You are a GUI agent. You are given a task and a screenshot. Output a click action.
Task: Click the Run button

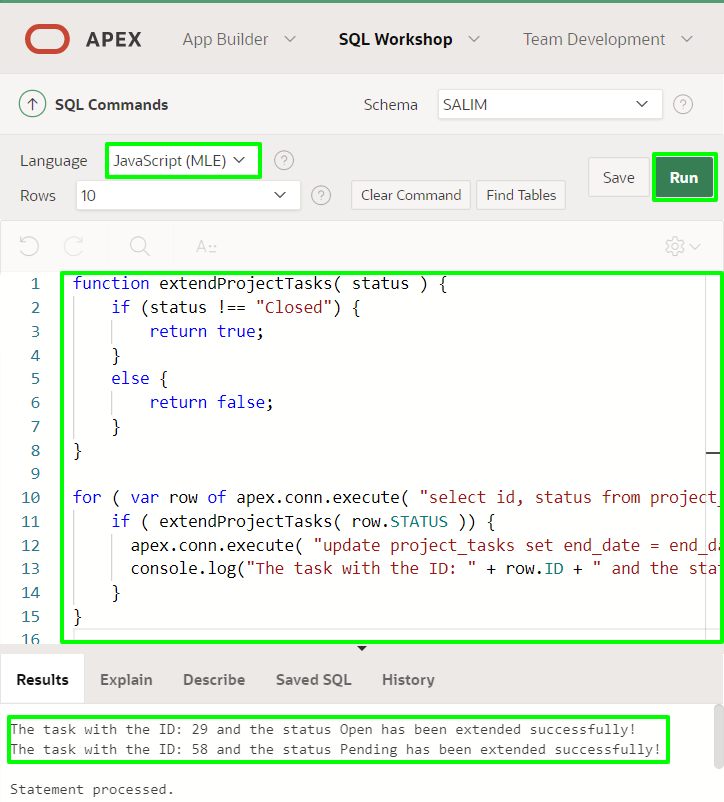684,177
